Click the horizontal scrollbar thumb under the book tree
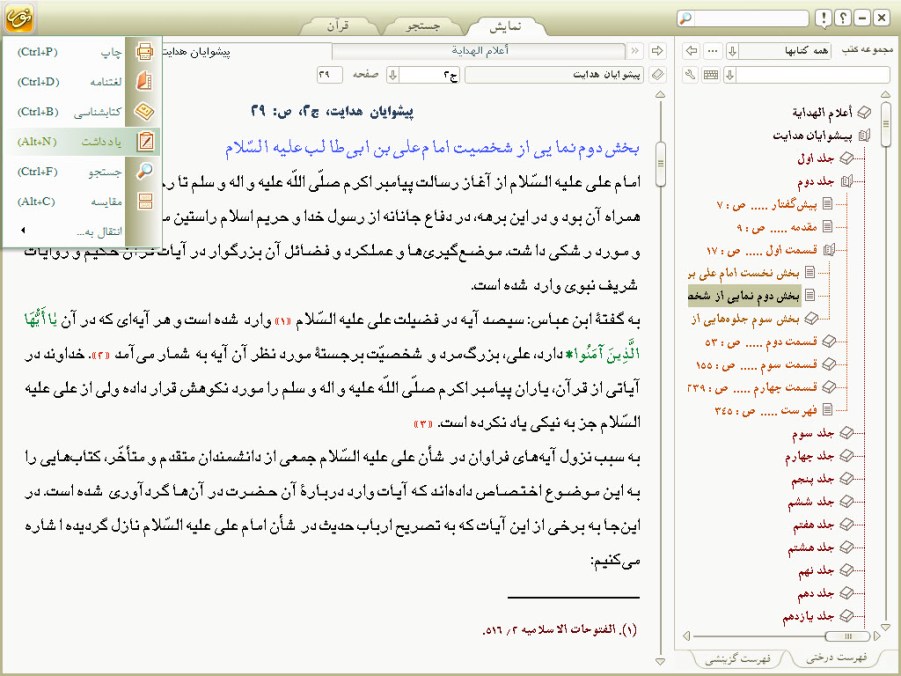The image size is (901, 676). (x=848, y=636)
